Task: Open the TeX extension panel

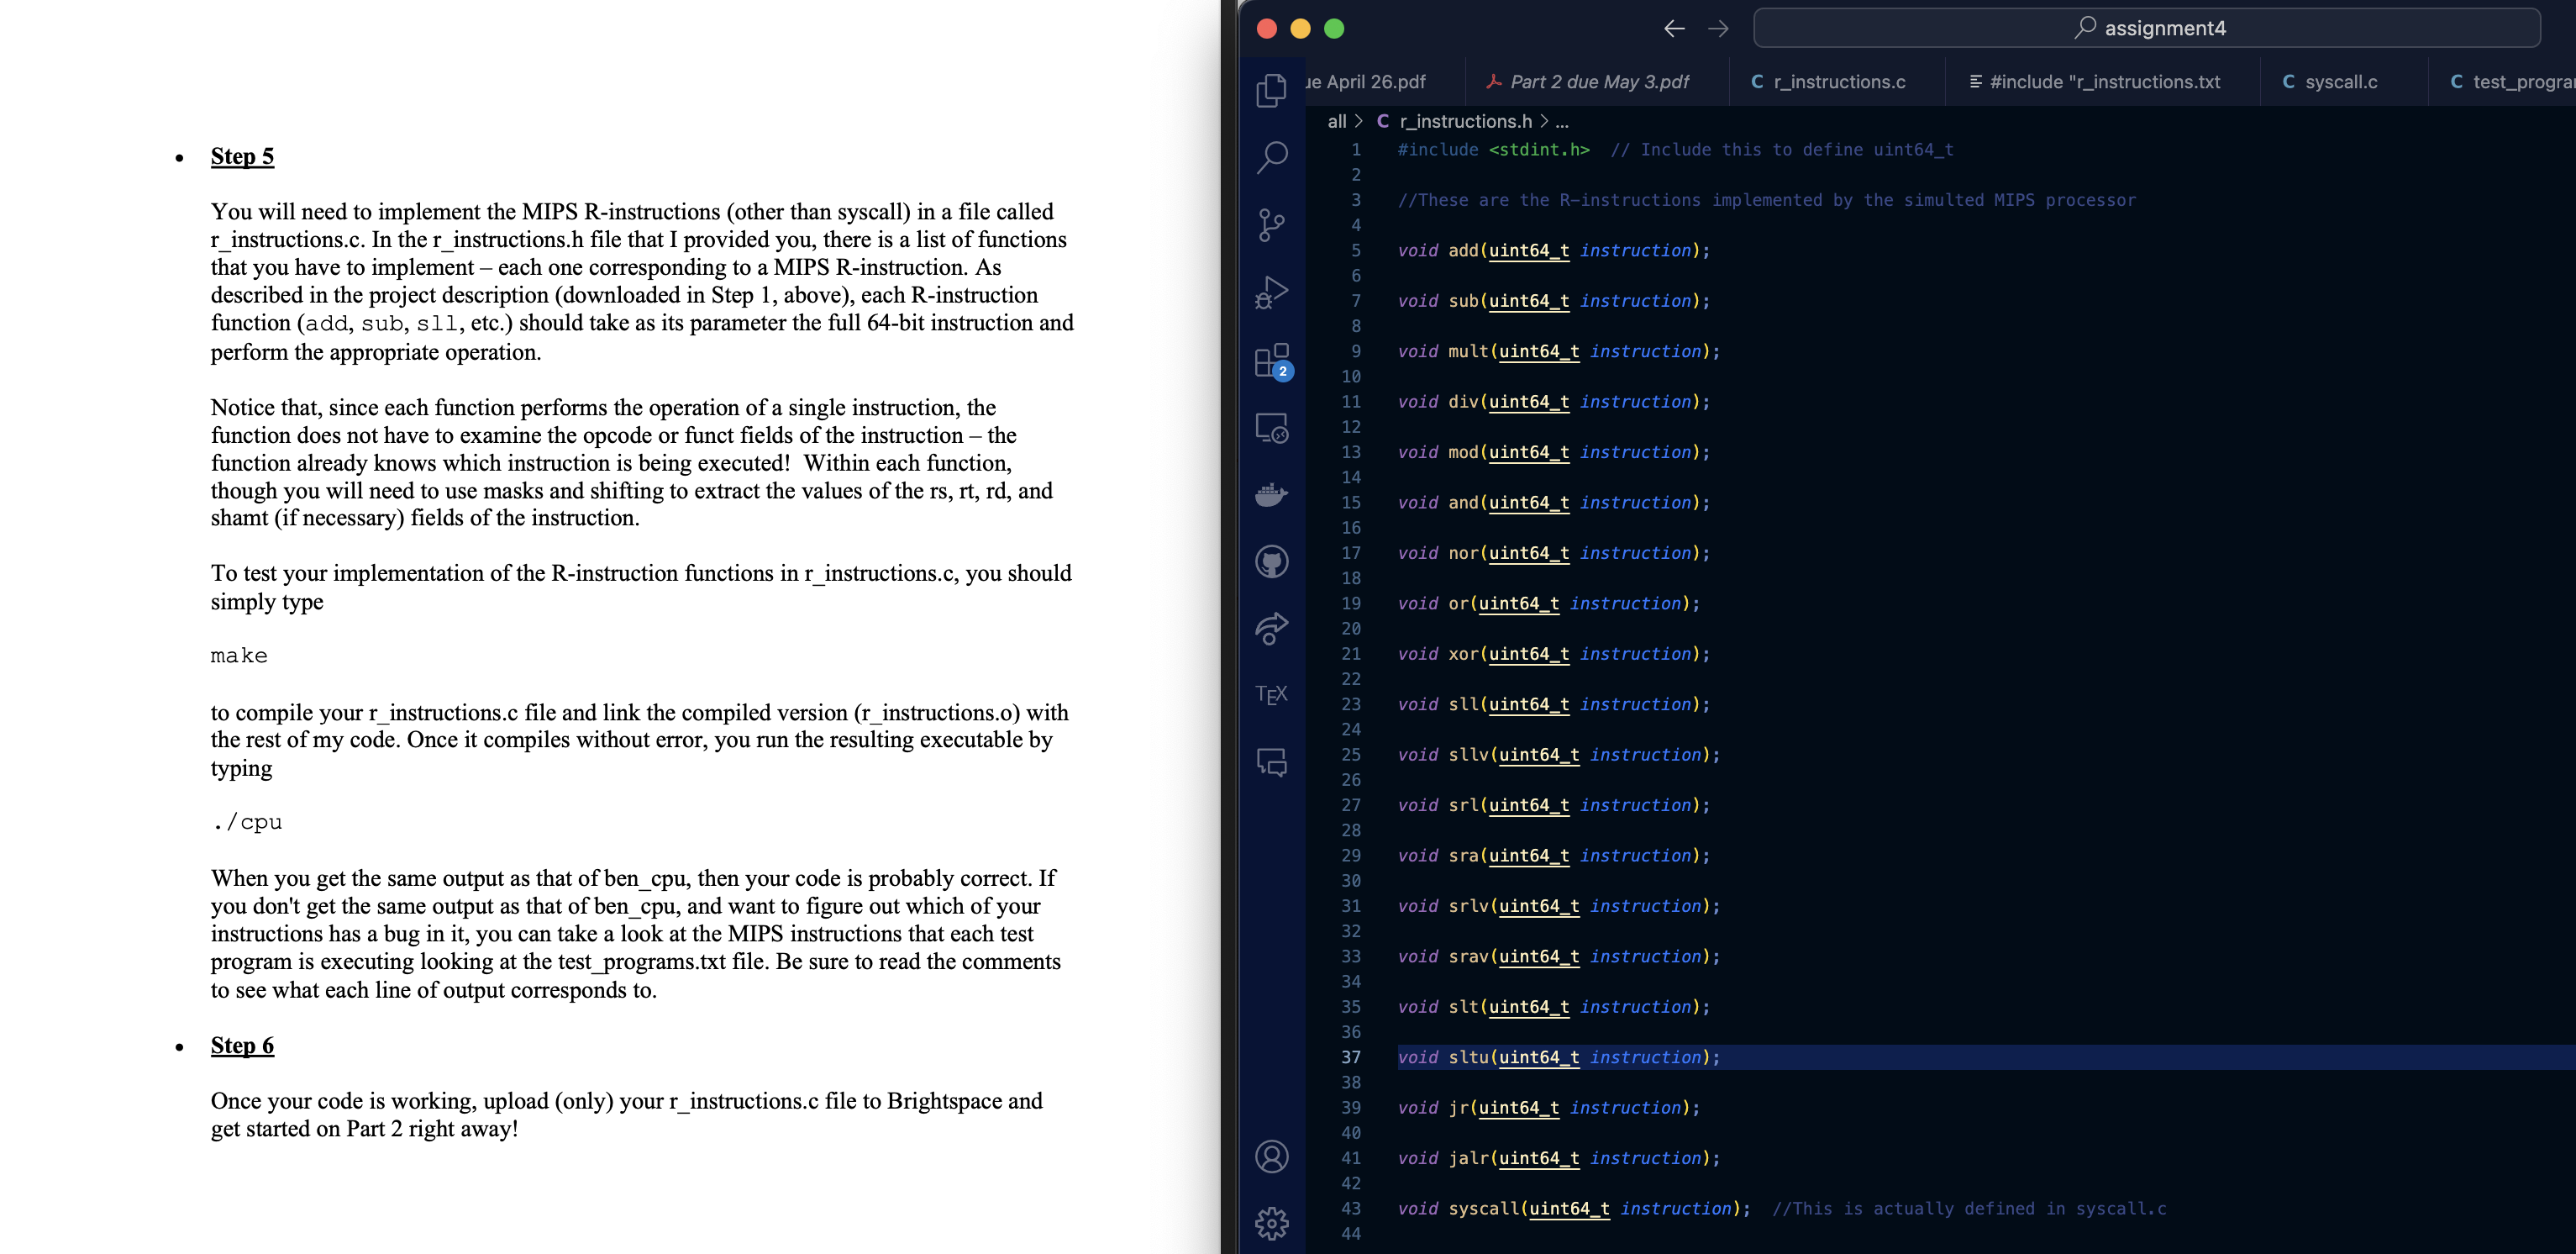Action: [x=1271, y=691]
